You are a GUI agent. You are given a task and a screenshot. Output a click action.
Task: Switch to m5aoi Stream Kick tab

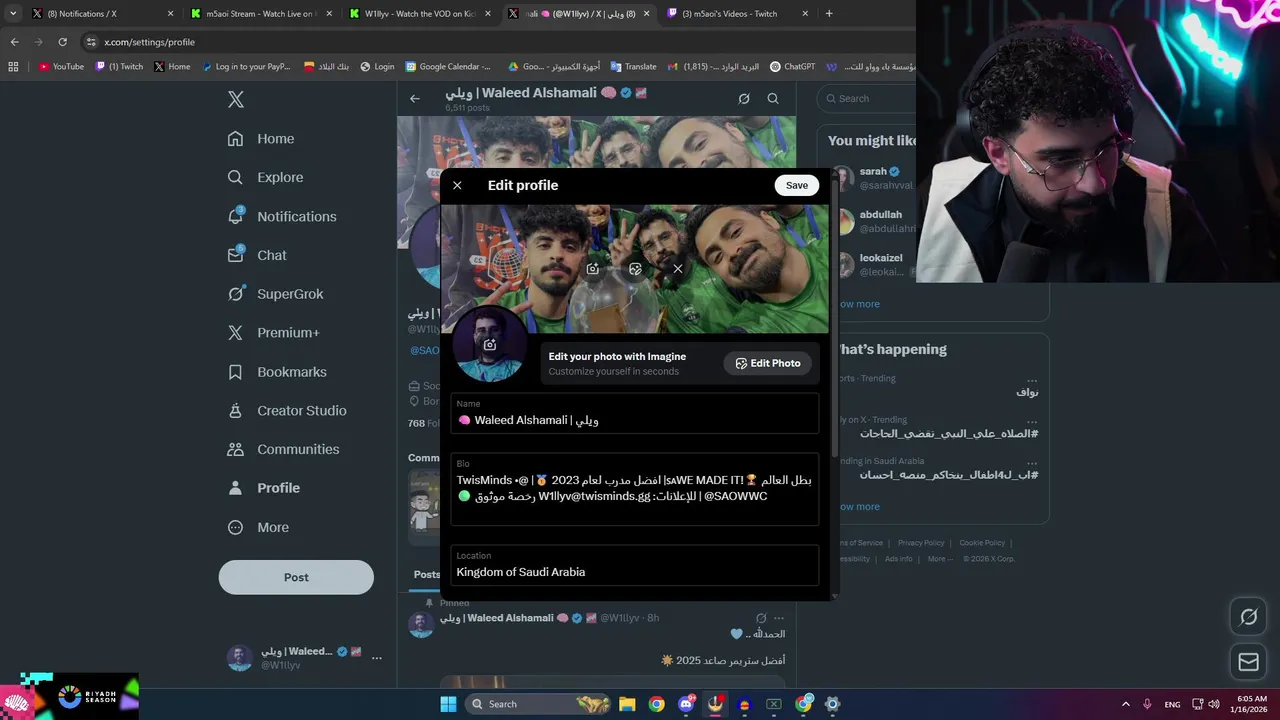pos(261,14)
